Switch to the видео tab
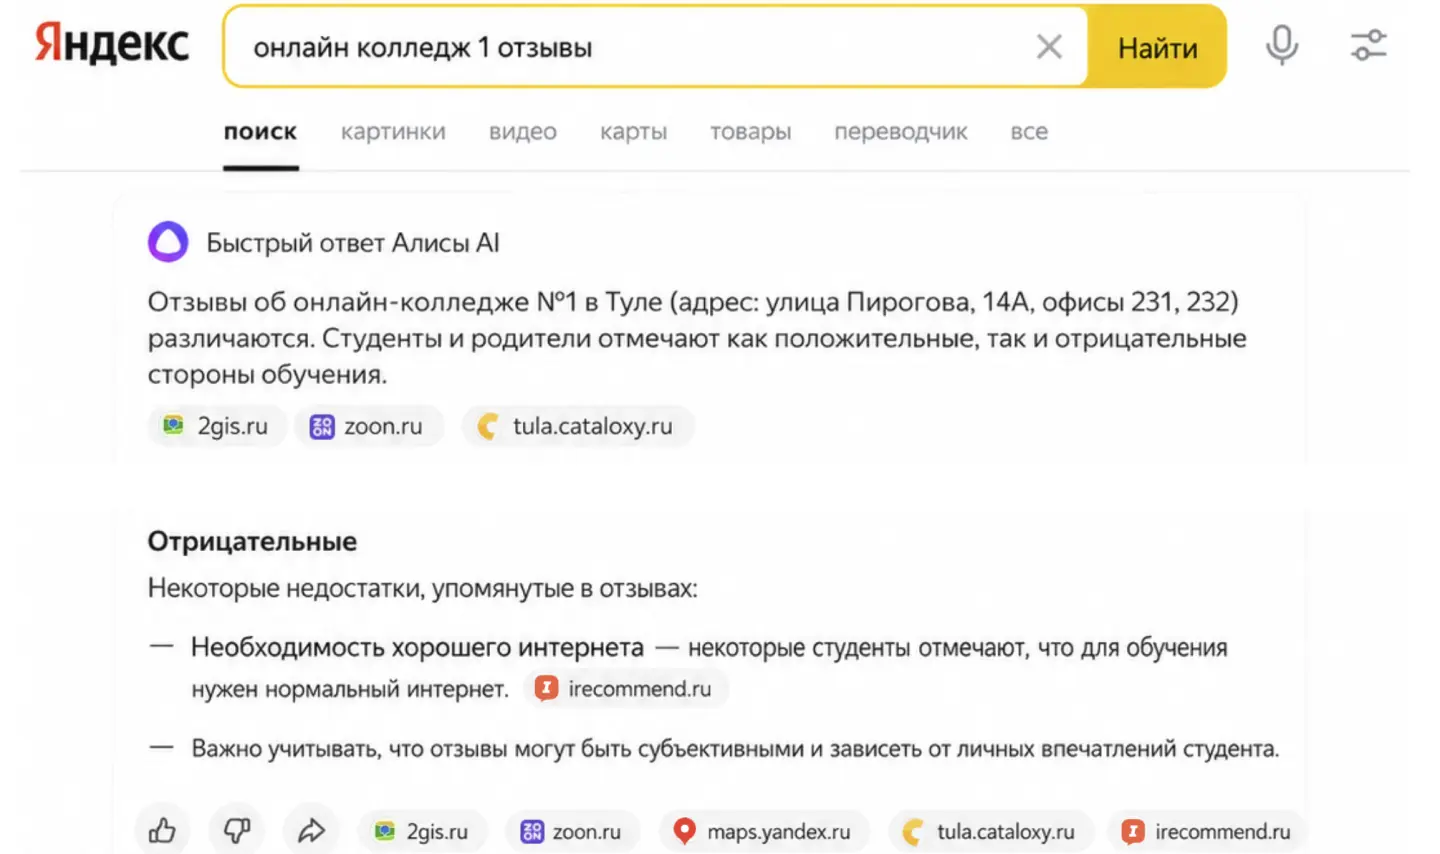Viewport: 1440px width, 854px height. point(522,132)
